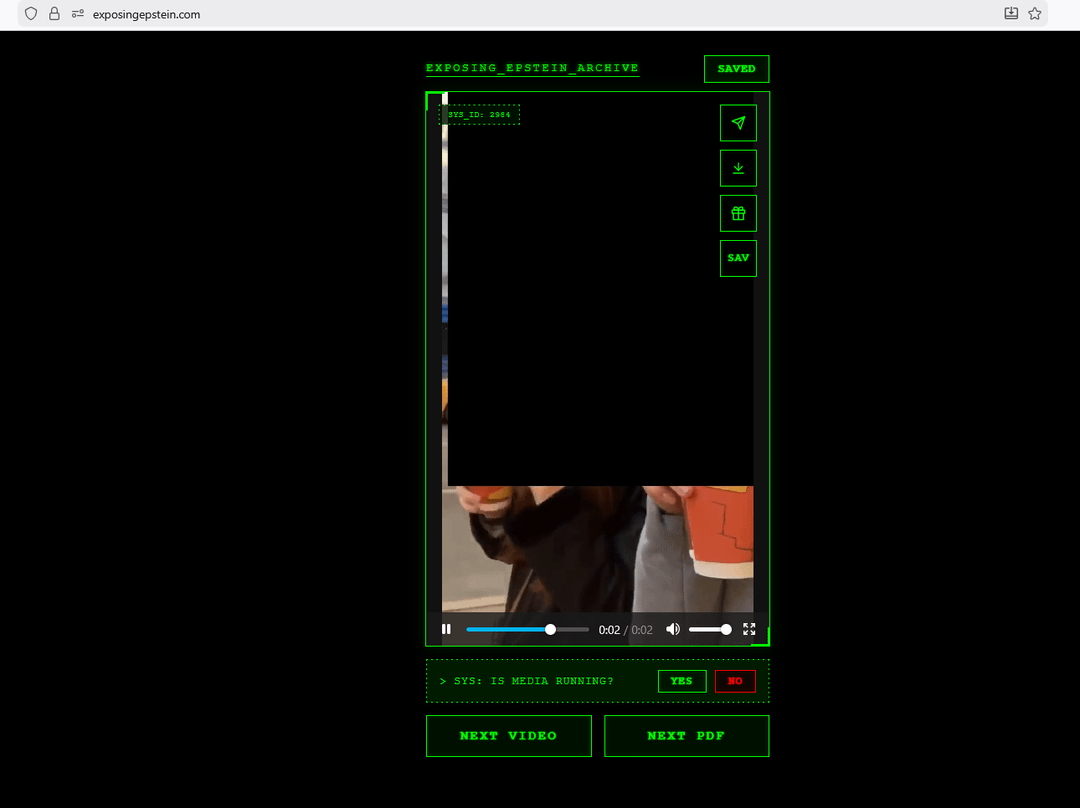Bookmark this page with star icon
The height and width of the screenshot is (808, 1080).
click(x=1035, y=14)
